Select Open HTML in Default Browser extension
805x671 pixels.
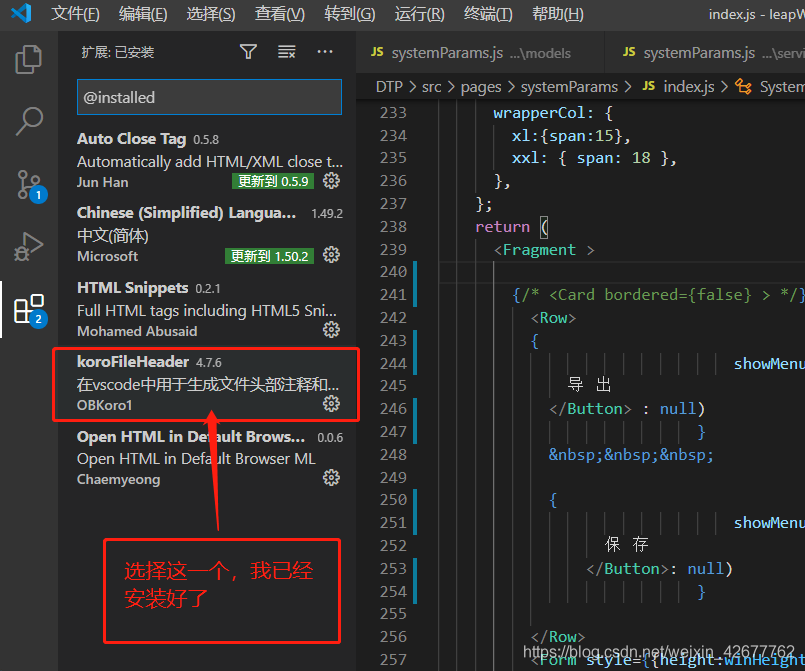[209, 458]
